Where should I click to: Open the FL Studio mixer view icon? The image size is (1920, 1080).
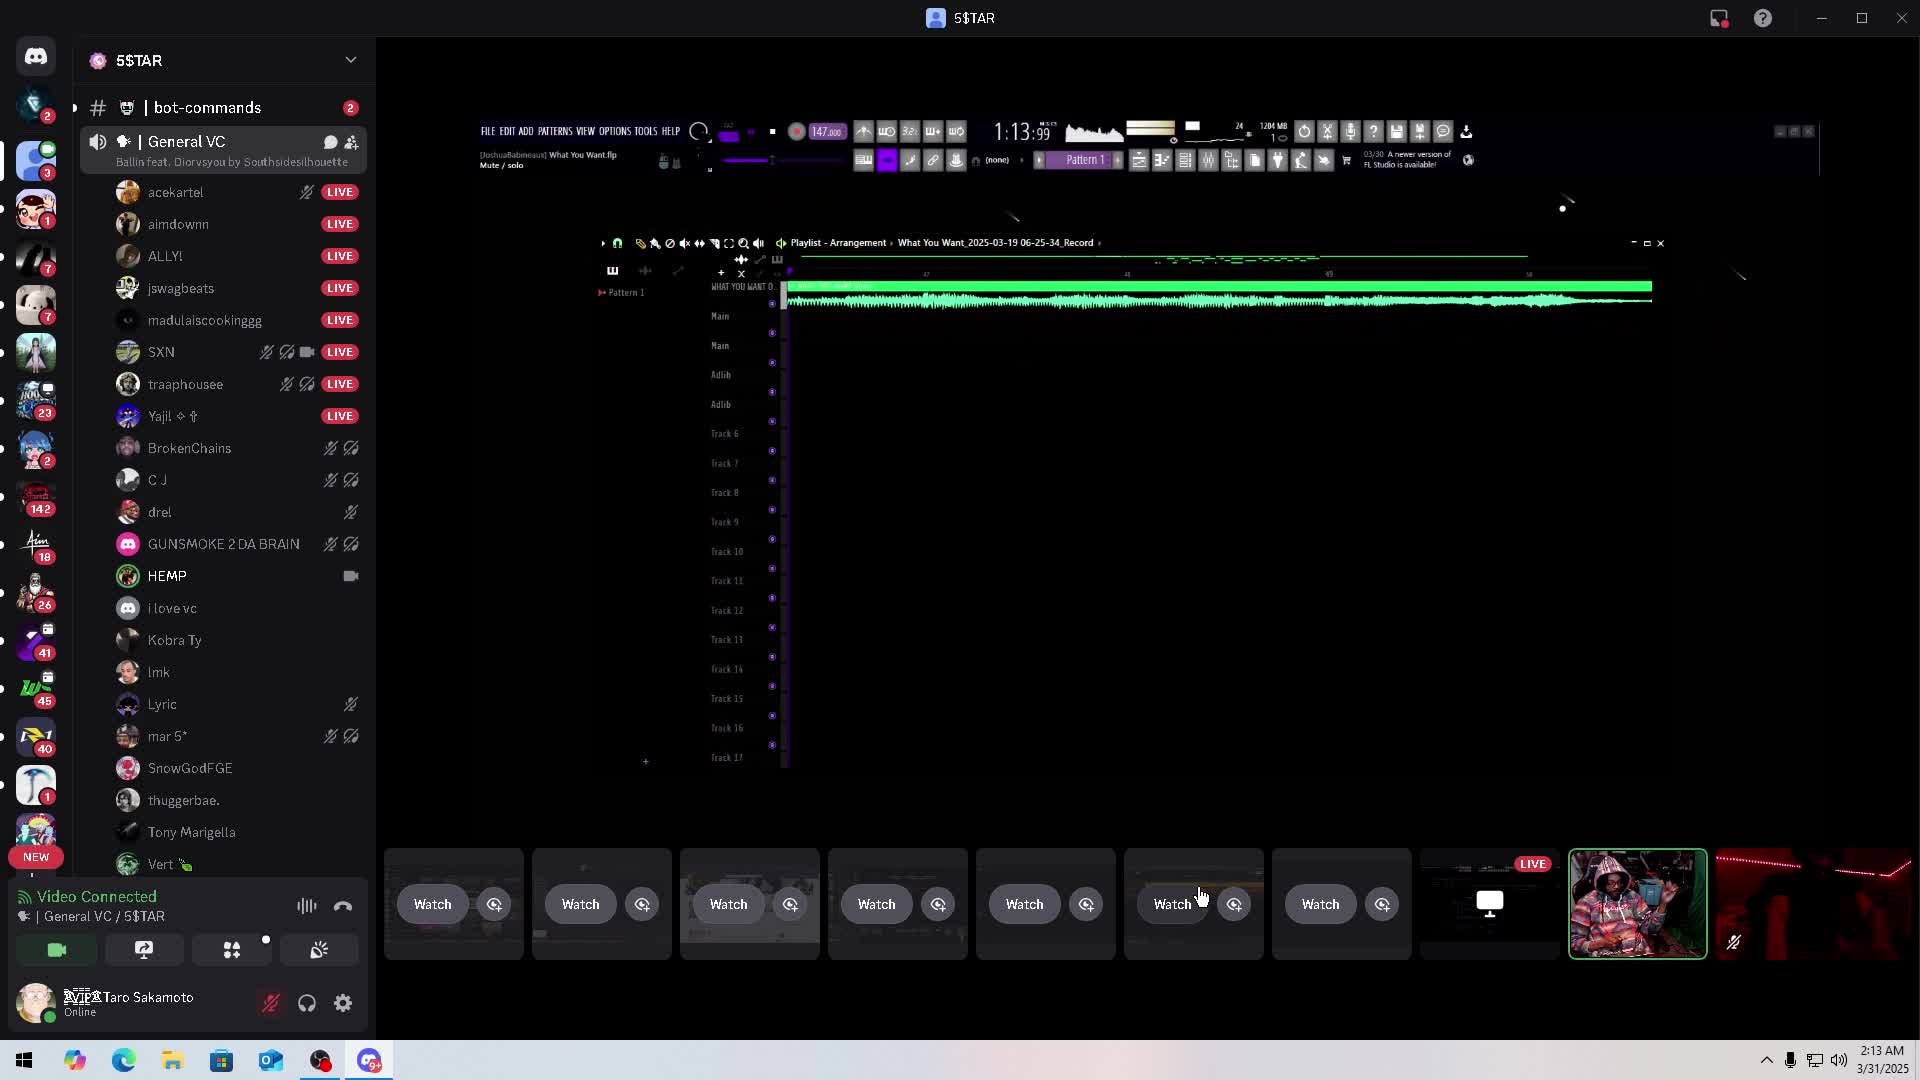coord(1208,160)
